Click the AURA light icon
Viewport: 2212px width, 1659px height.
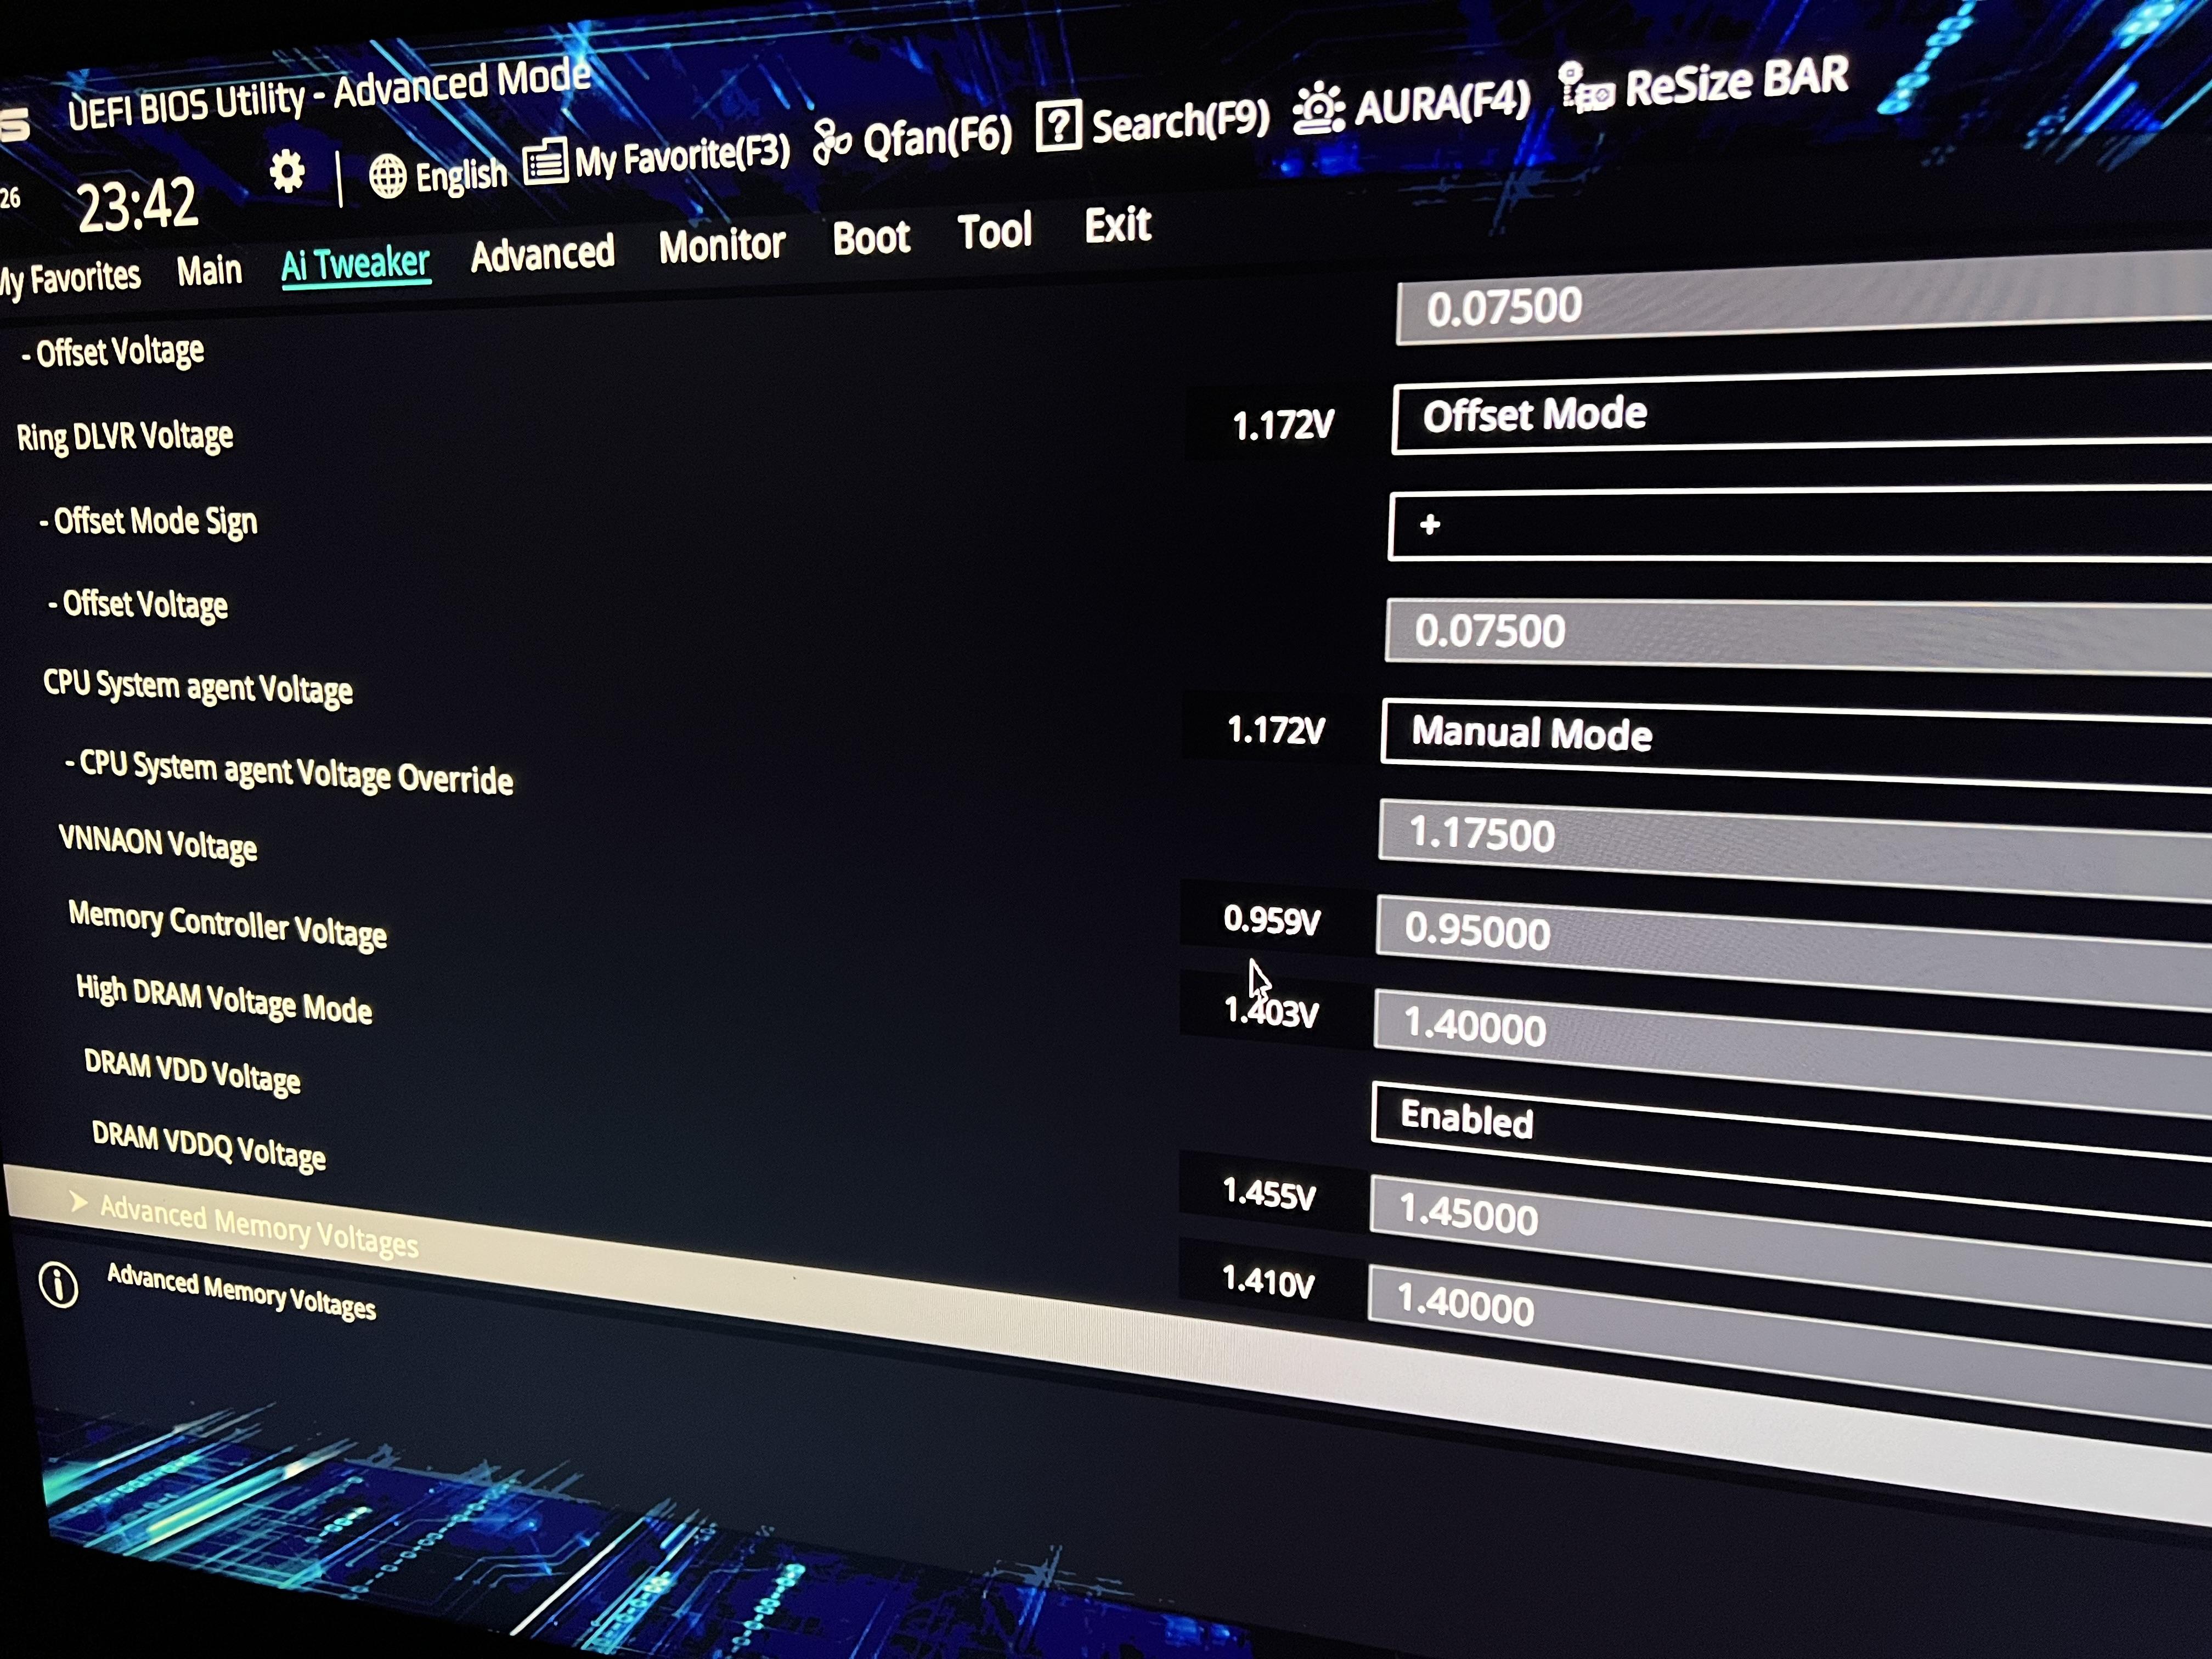[x=1319, y=108]
